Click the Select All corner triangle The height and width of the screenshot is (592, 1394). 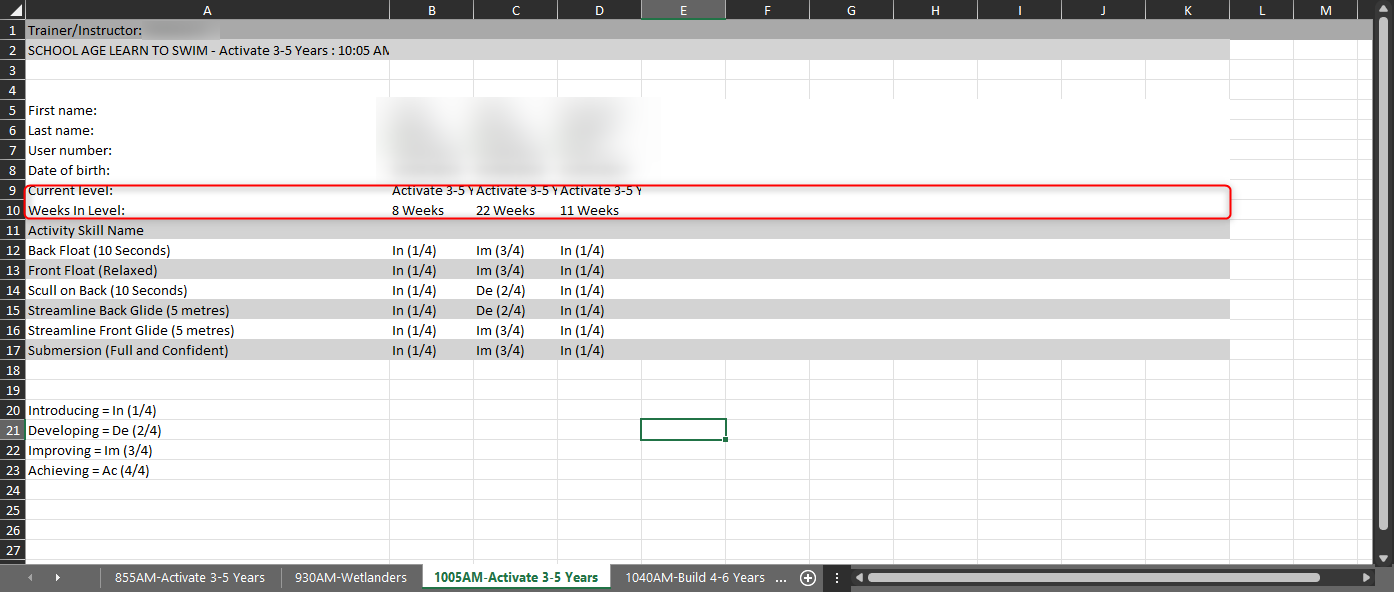[x=12, y=10]
